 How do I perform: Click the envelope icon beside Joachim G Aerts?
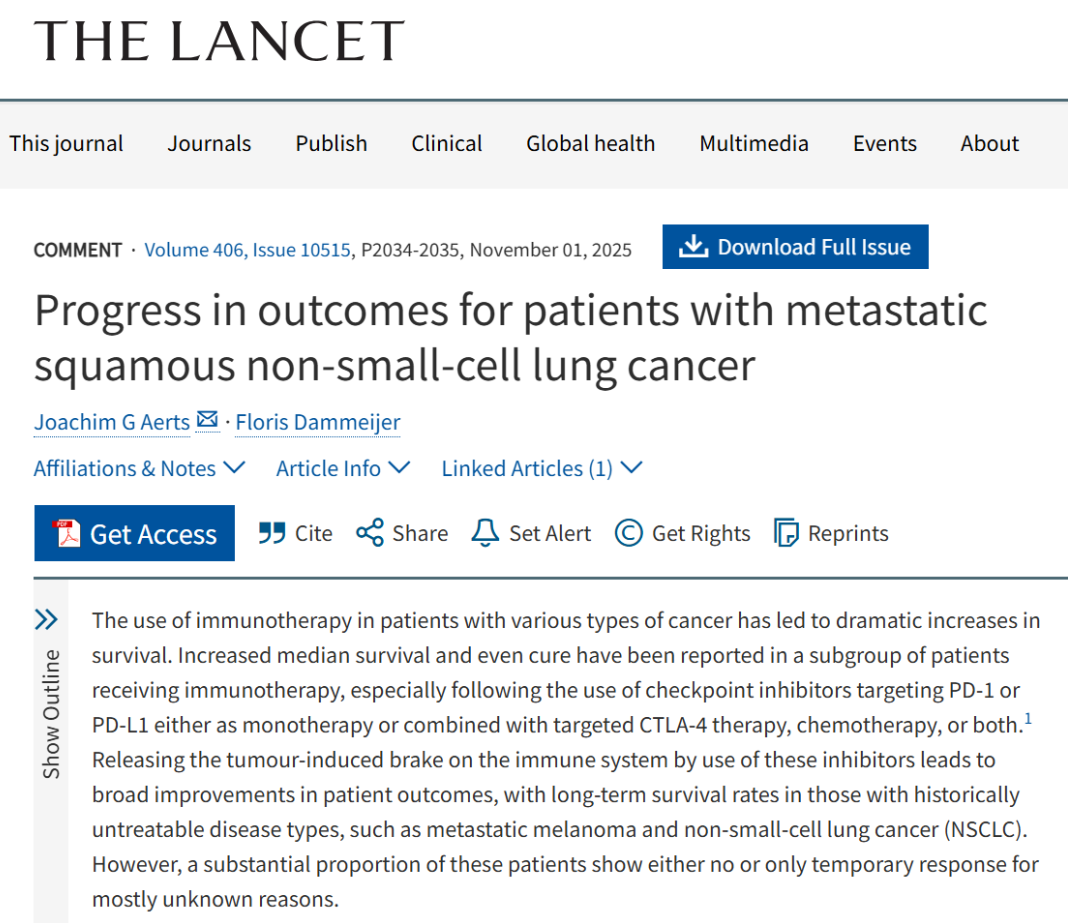[207, 421]
